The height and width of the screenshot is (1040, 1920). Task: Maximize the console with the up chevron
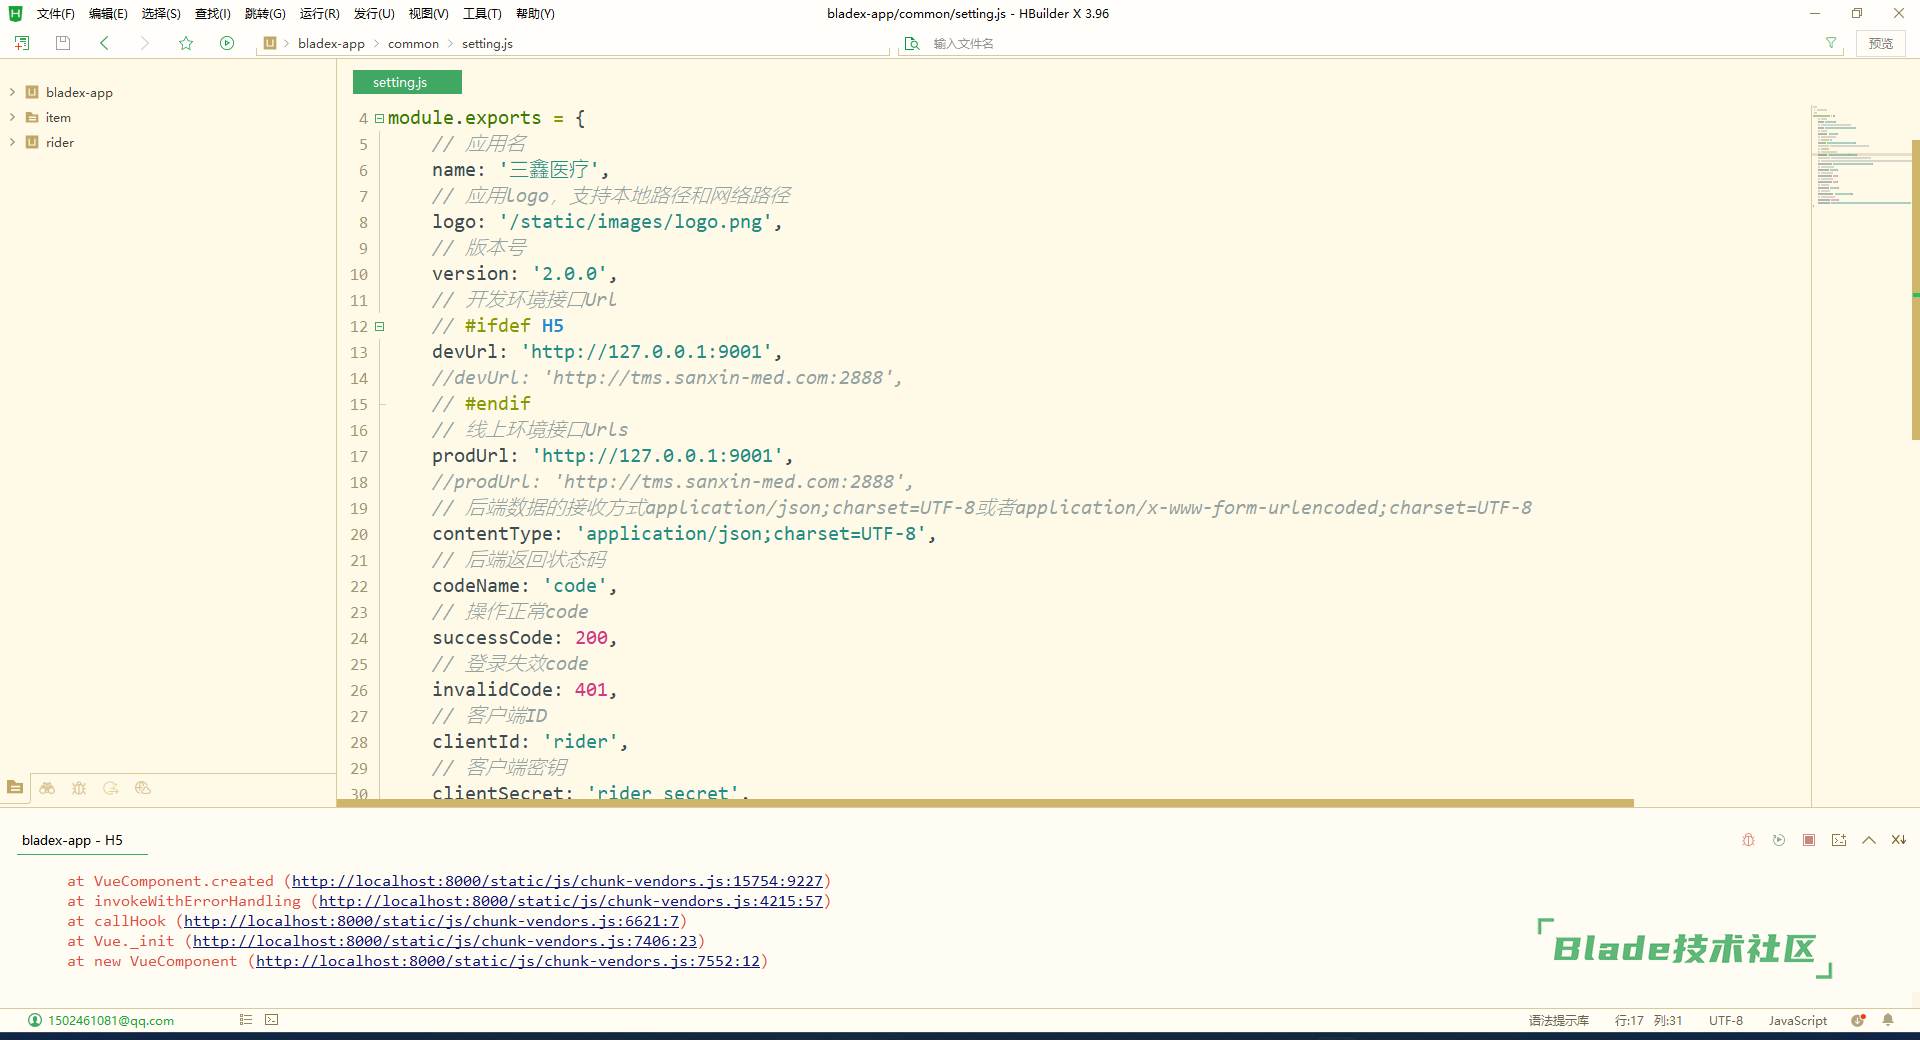click(1869, 840)
